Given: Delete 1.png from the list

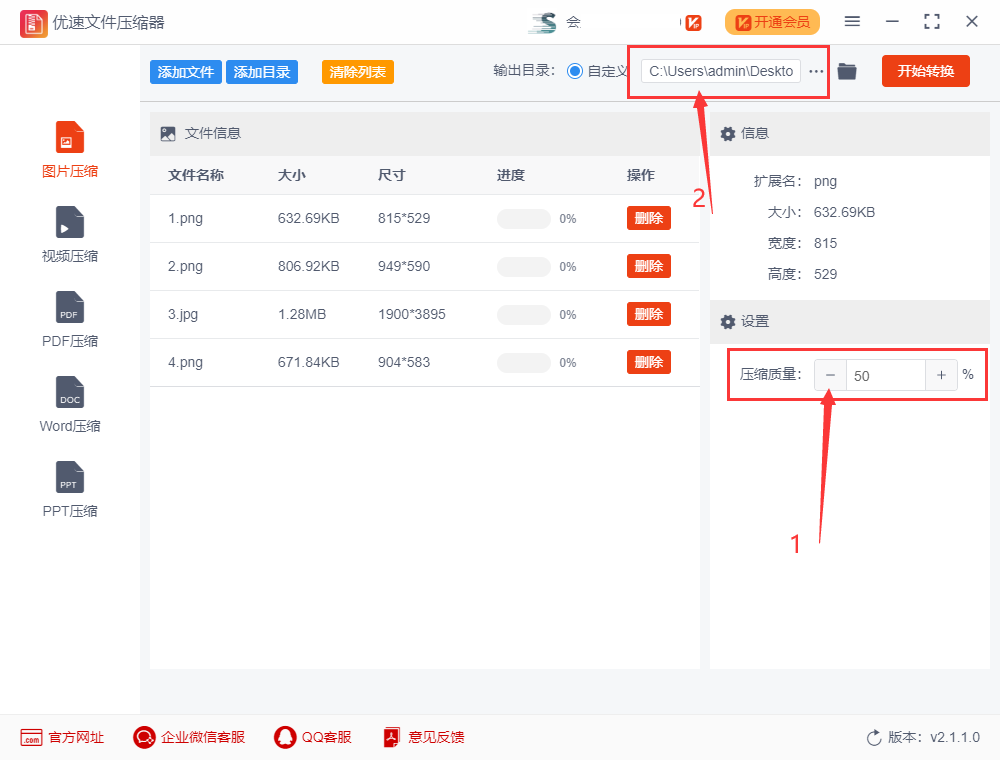Looking at the screenshot, I should pyautogui.click(x=649, y=218).
